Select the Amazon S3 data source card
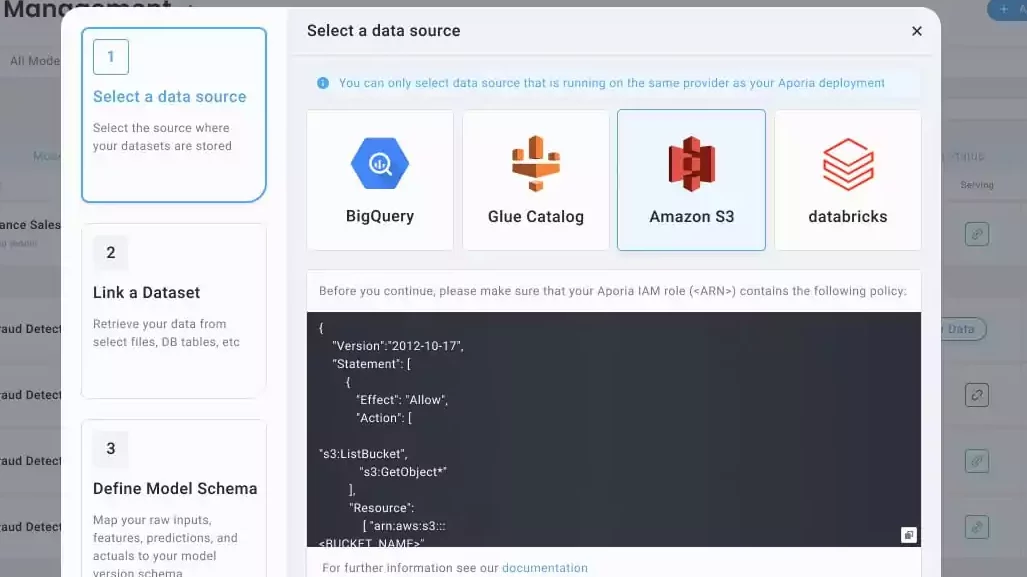Image resolution: width=1027 pixels, height=577 pixels. click(691, 180)
